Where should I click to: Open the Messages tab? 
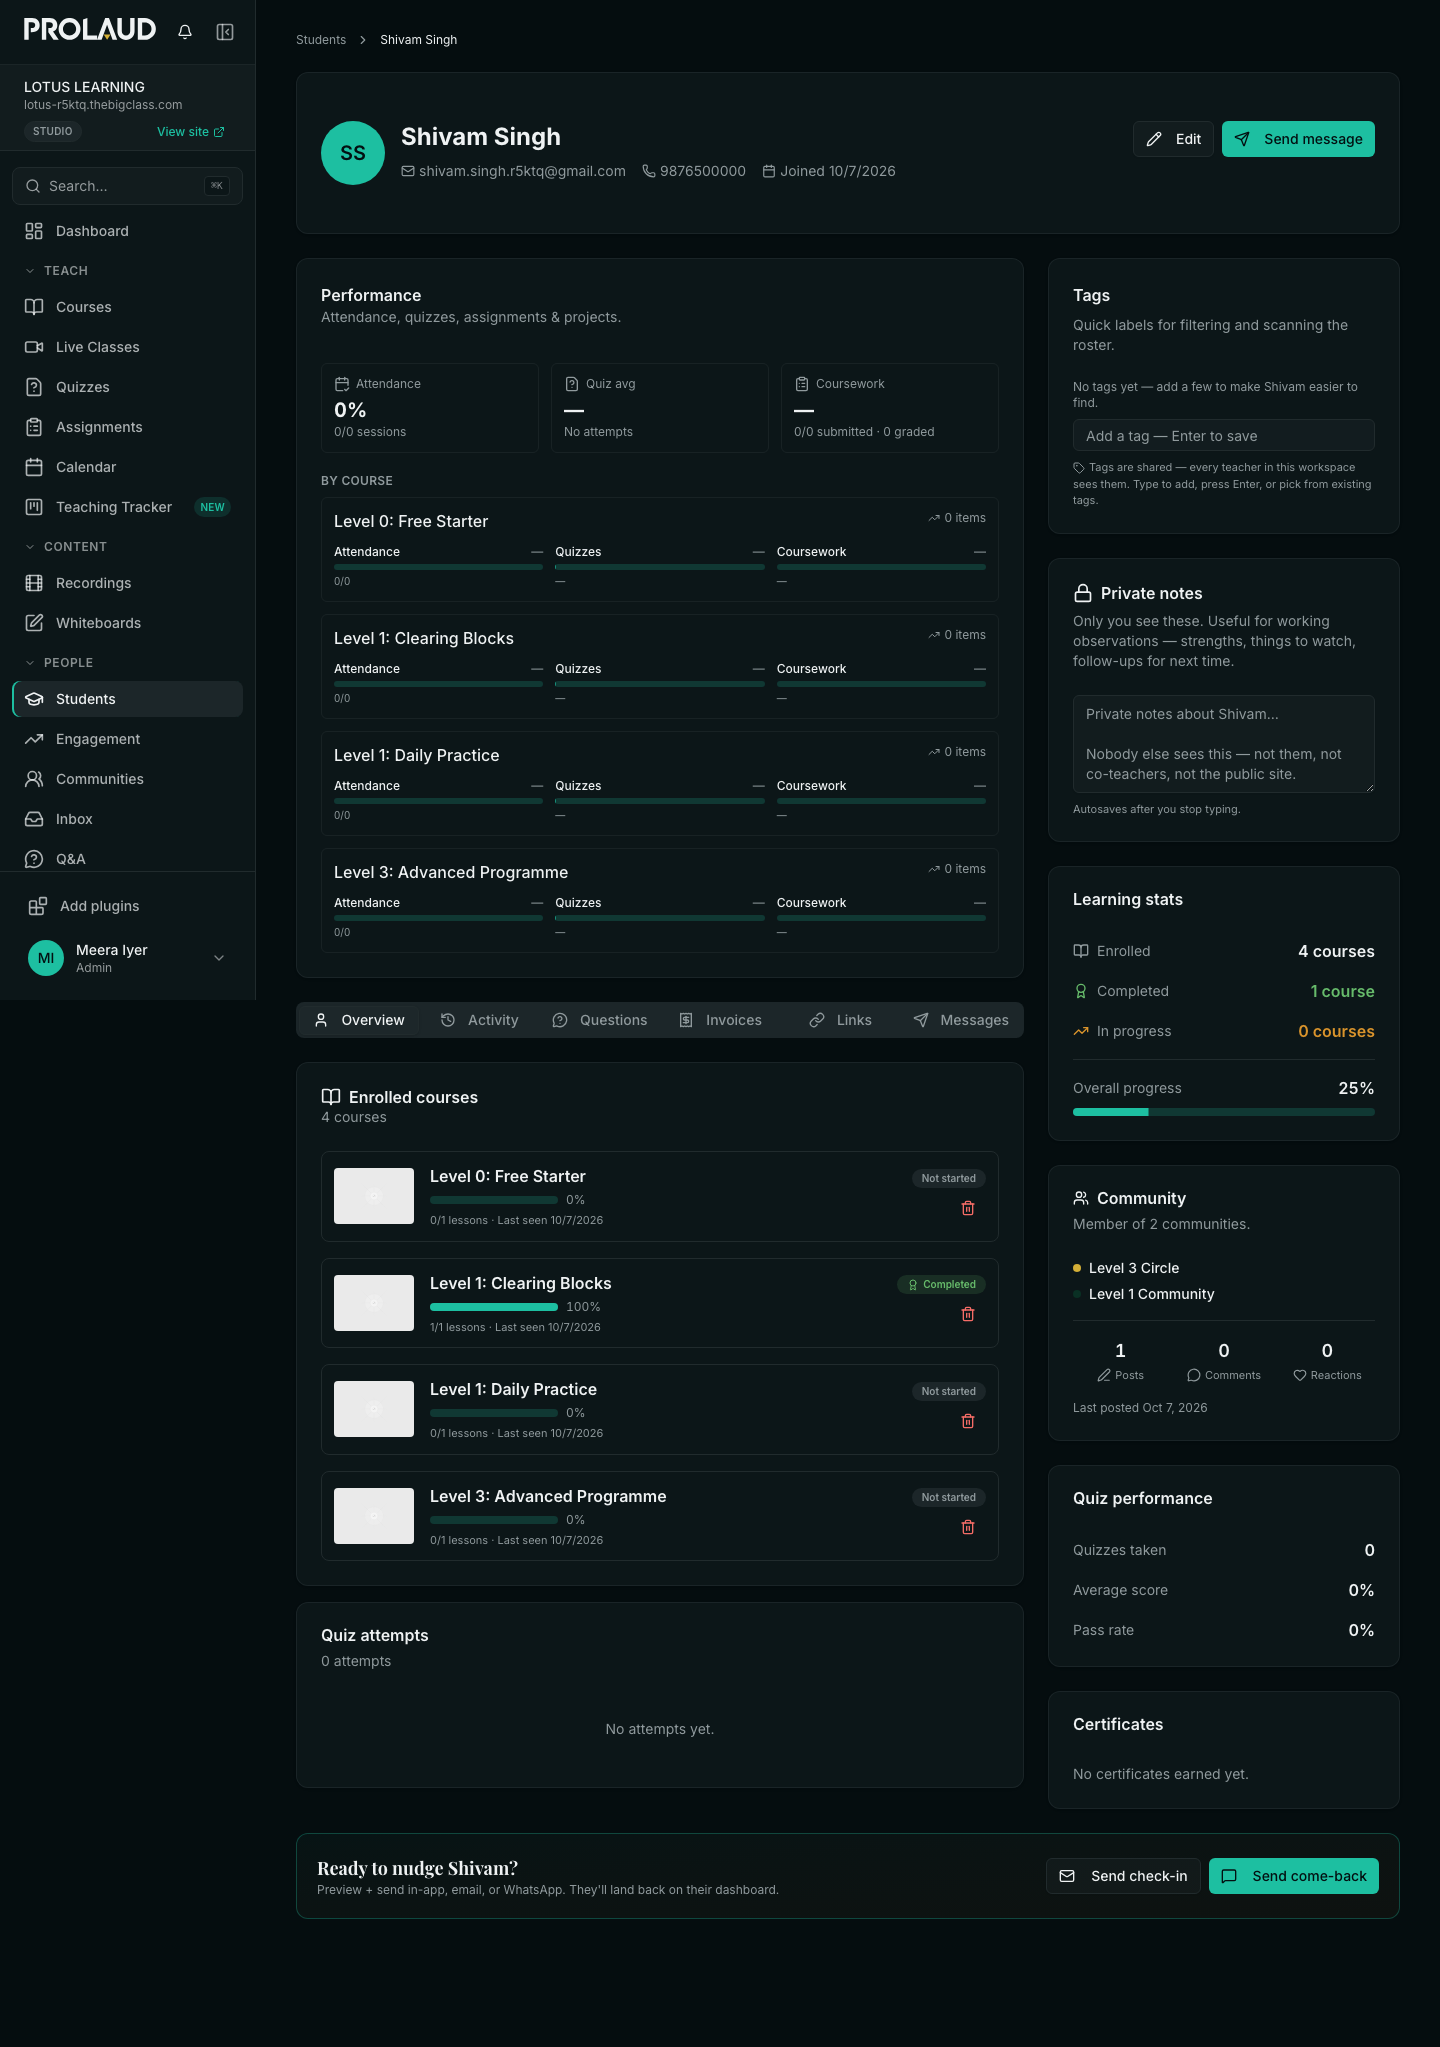pyautogui.click(x=961, y=1020)
